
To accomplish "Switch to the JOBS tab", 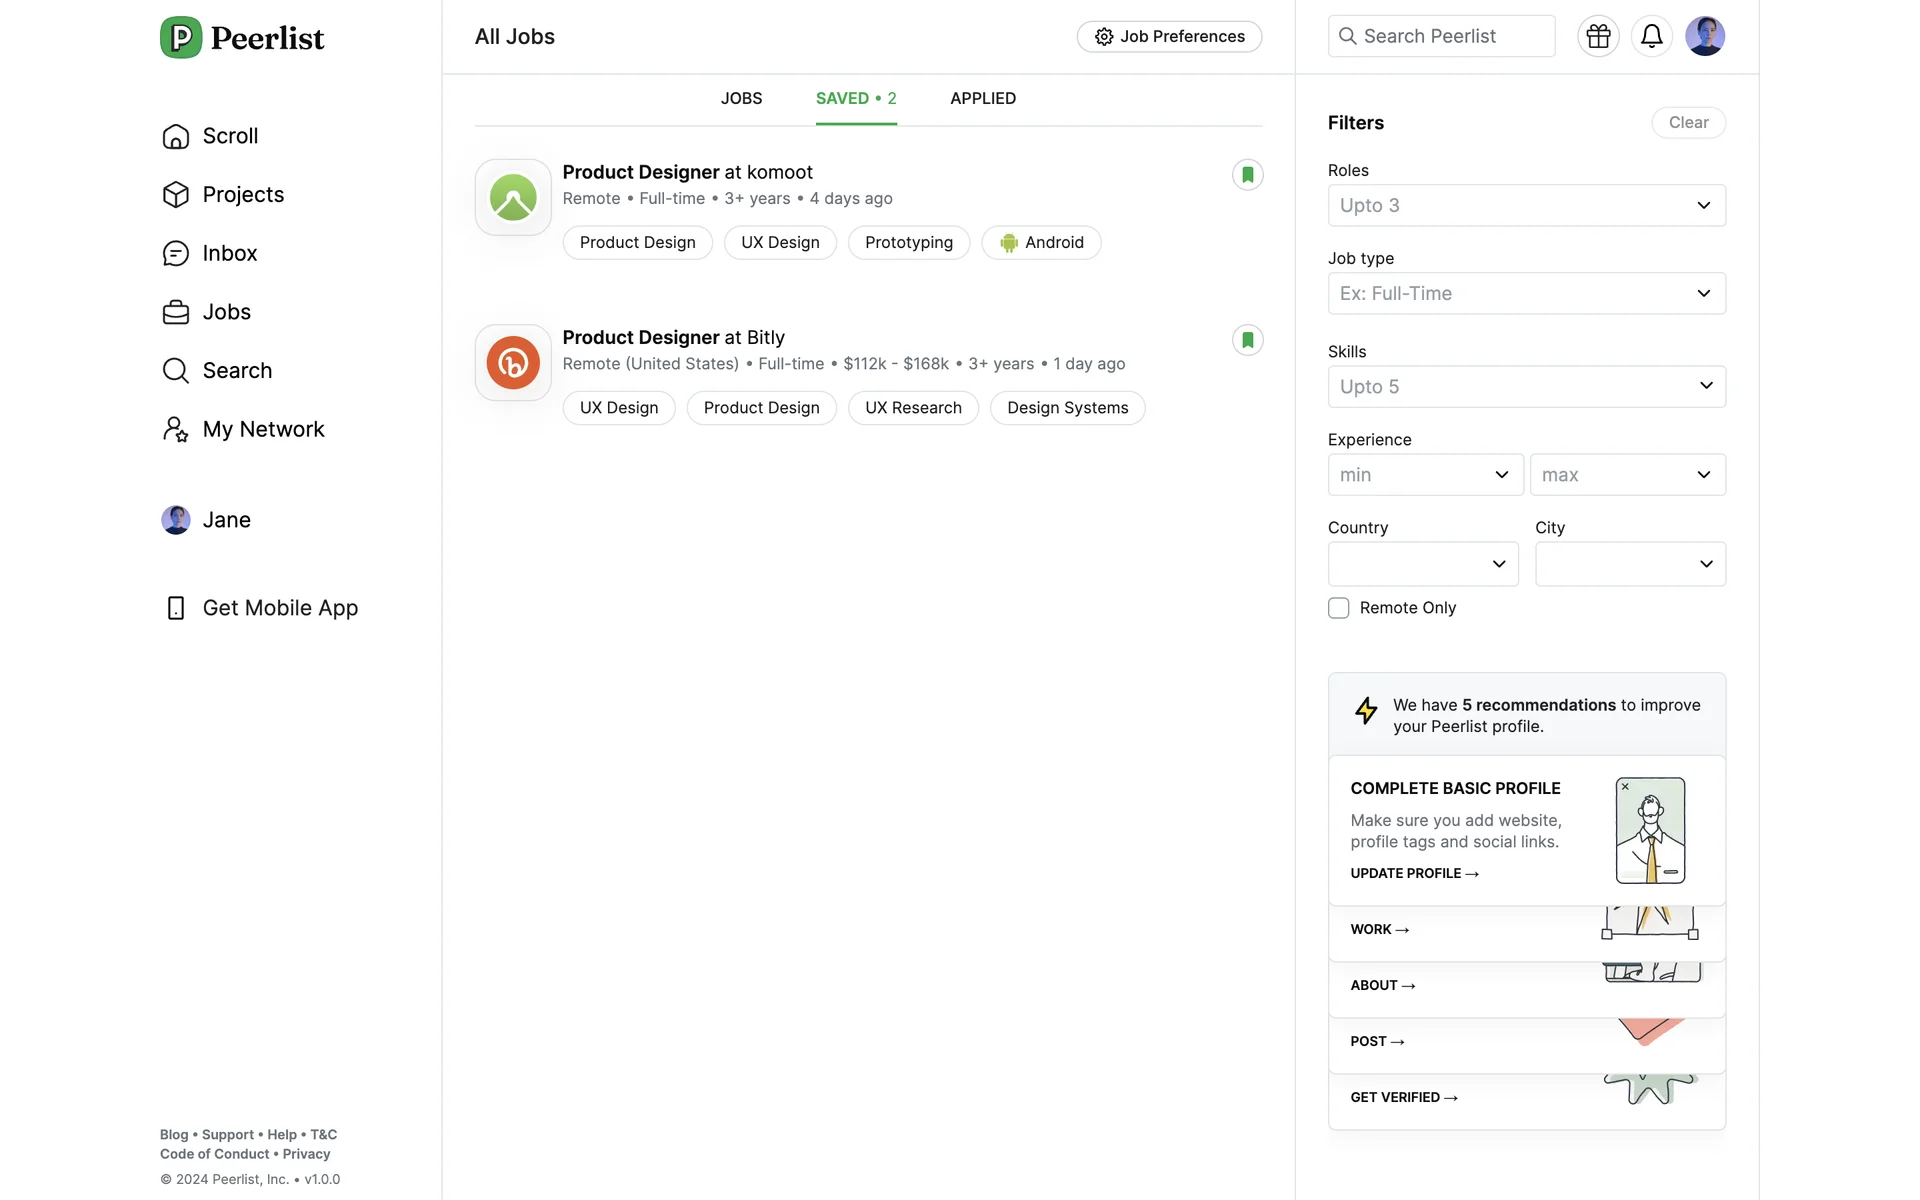I will (741, 99).
